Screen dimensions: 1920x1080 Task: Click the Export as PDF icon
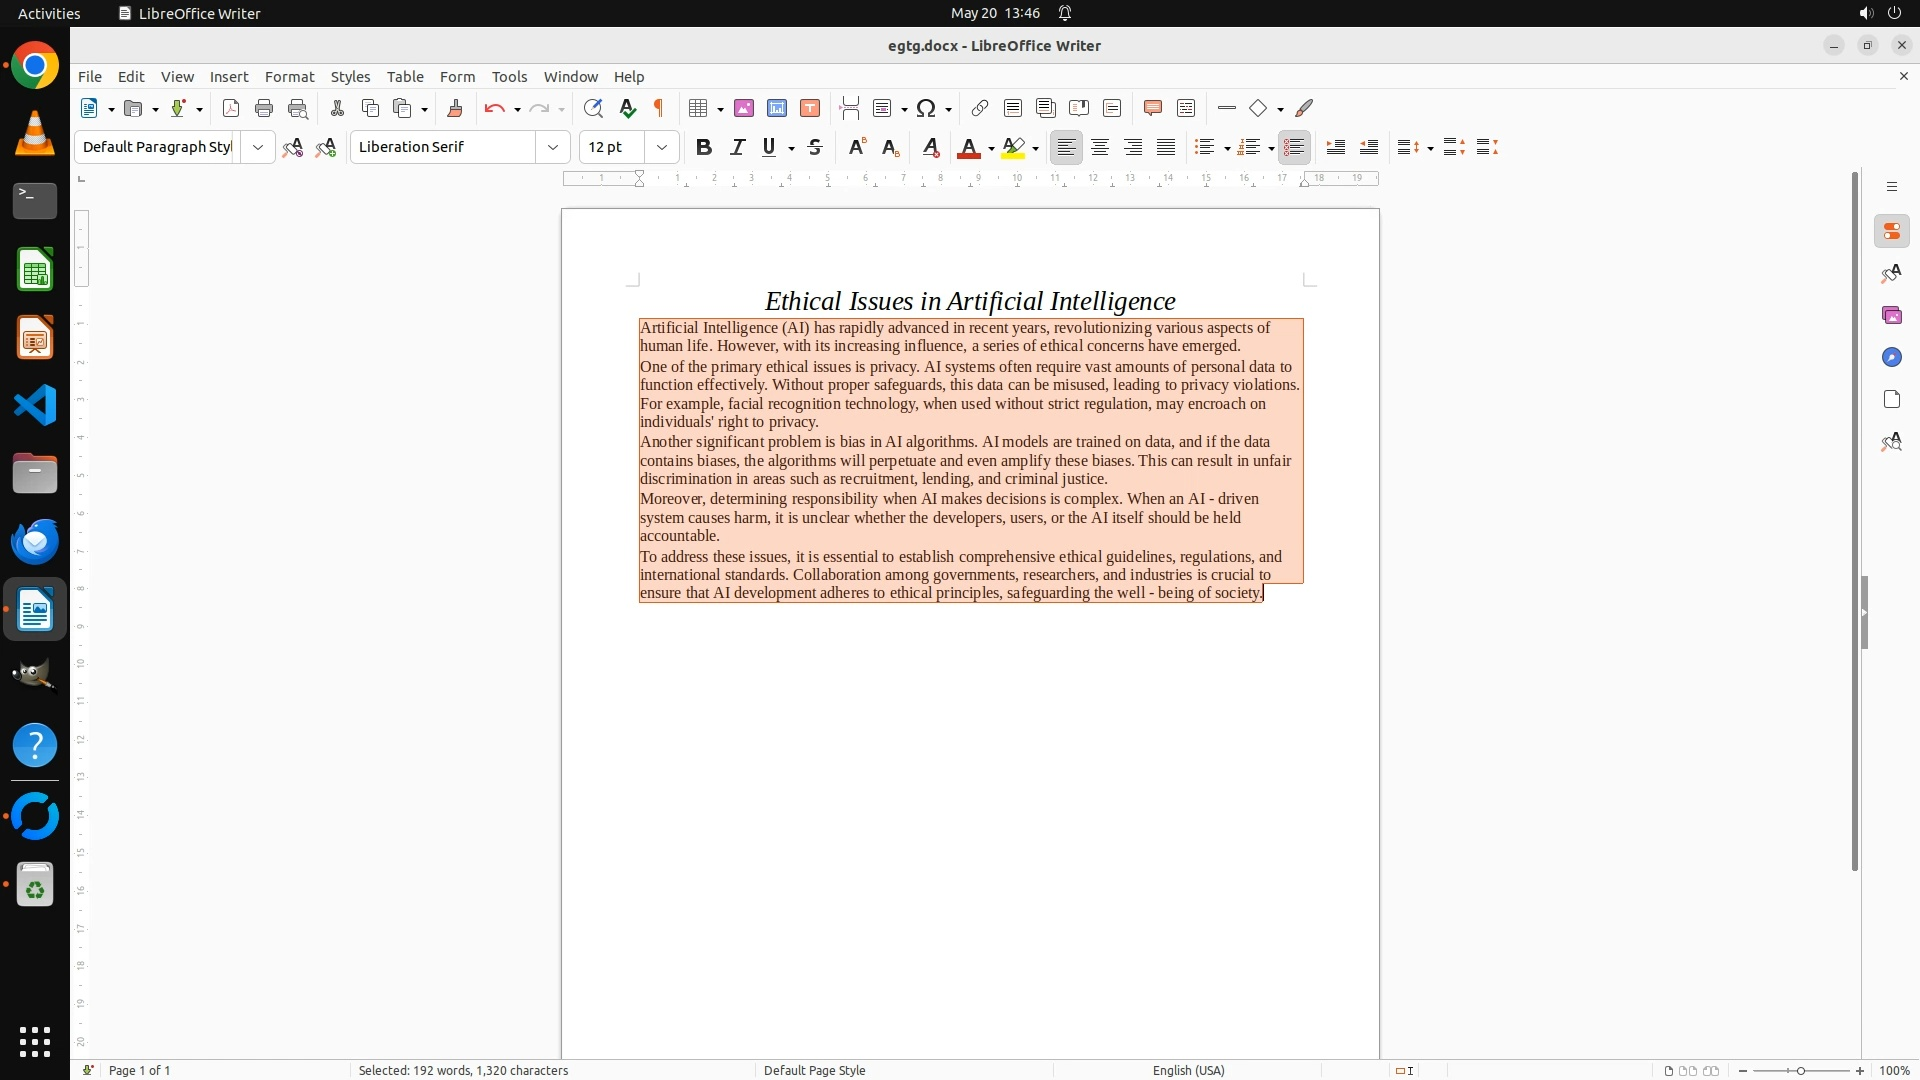point(231,109)
